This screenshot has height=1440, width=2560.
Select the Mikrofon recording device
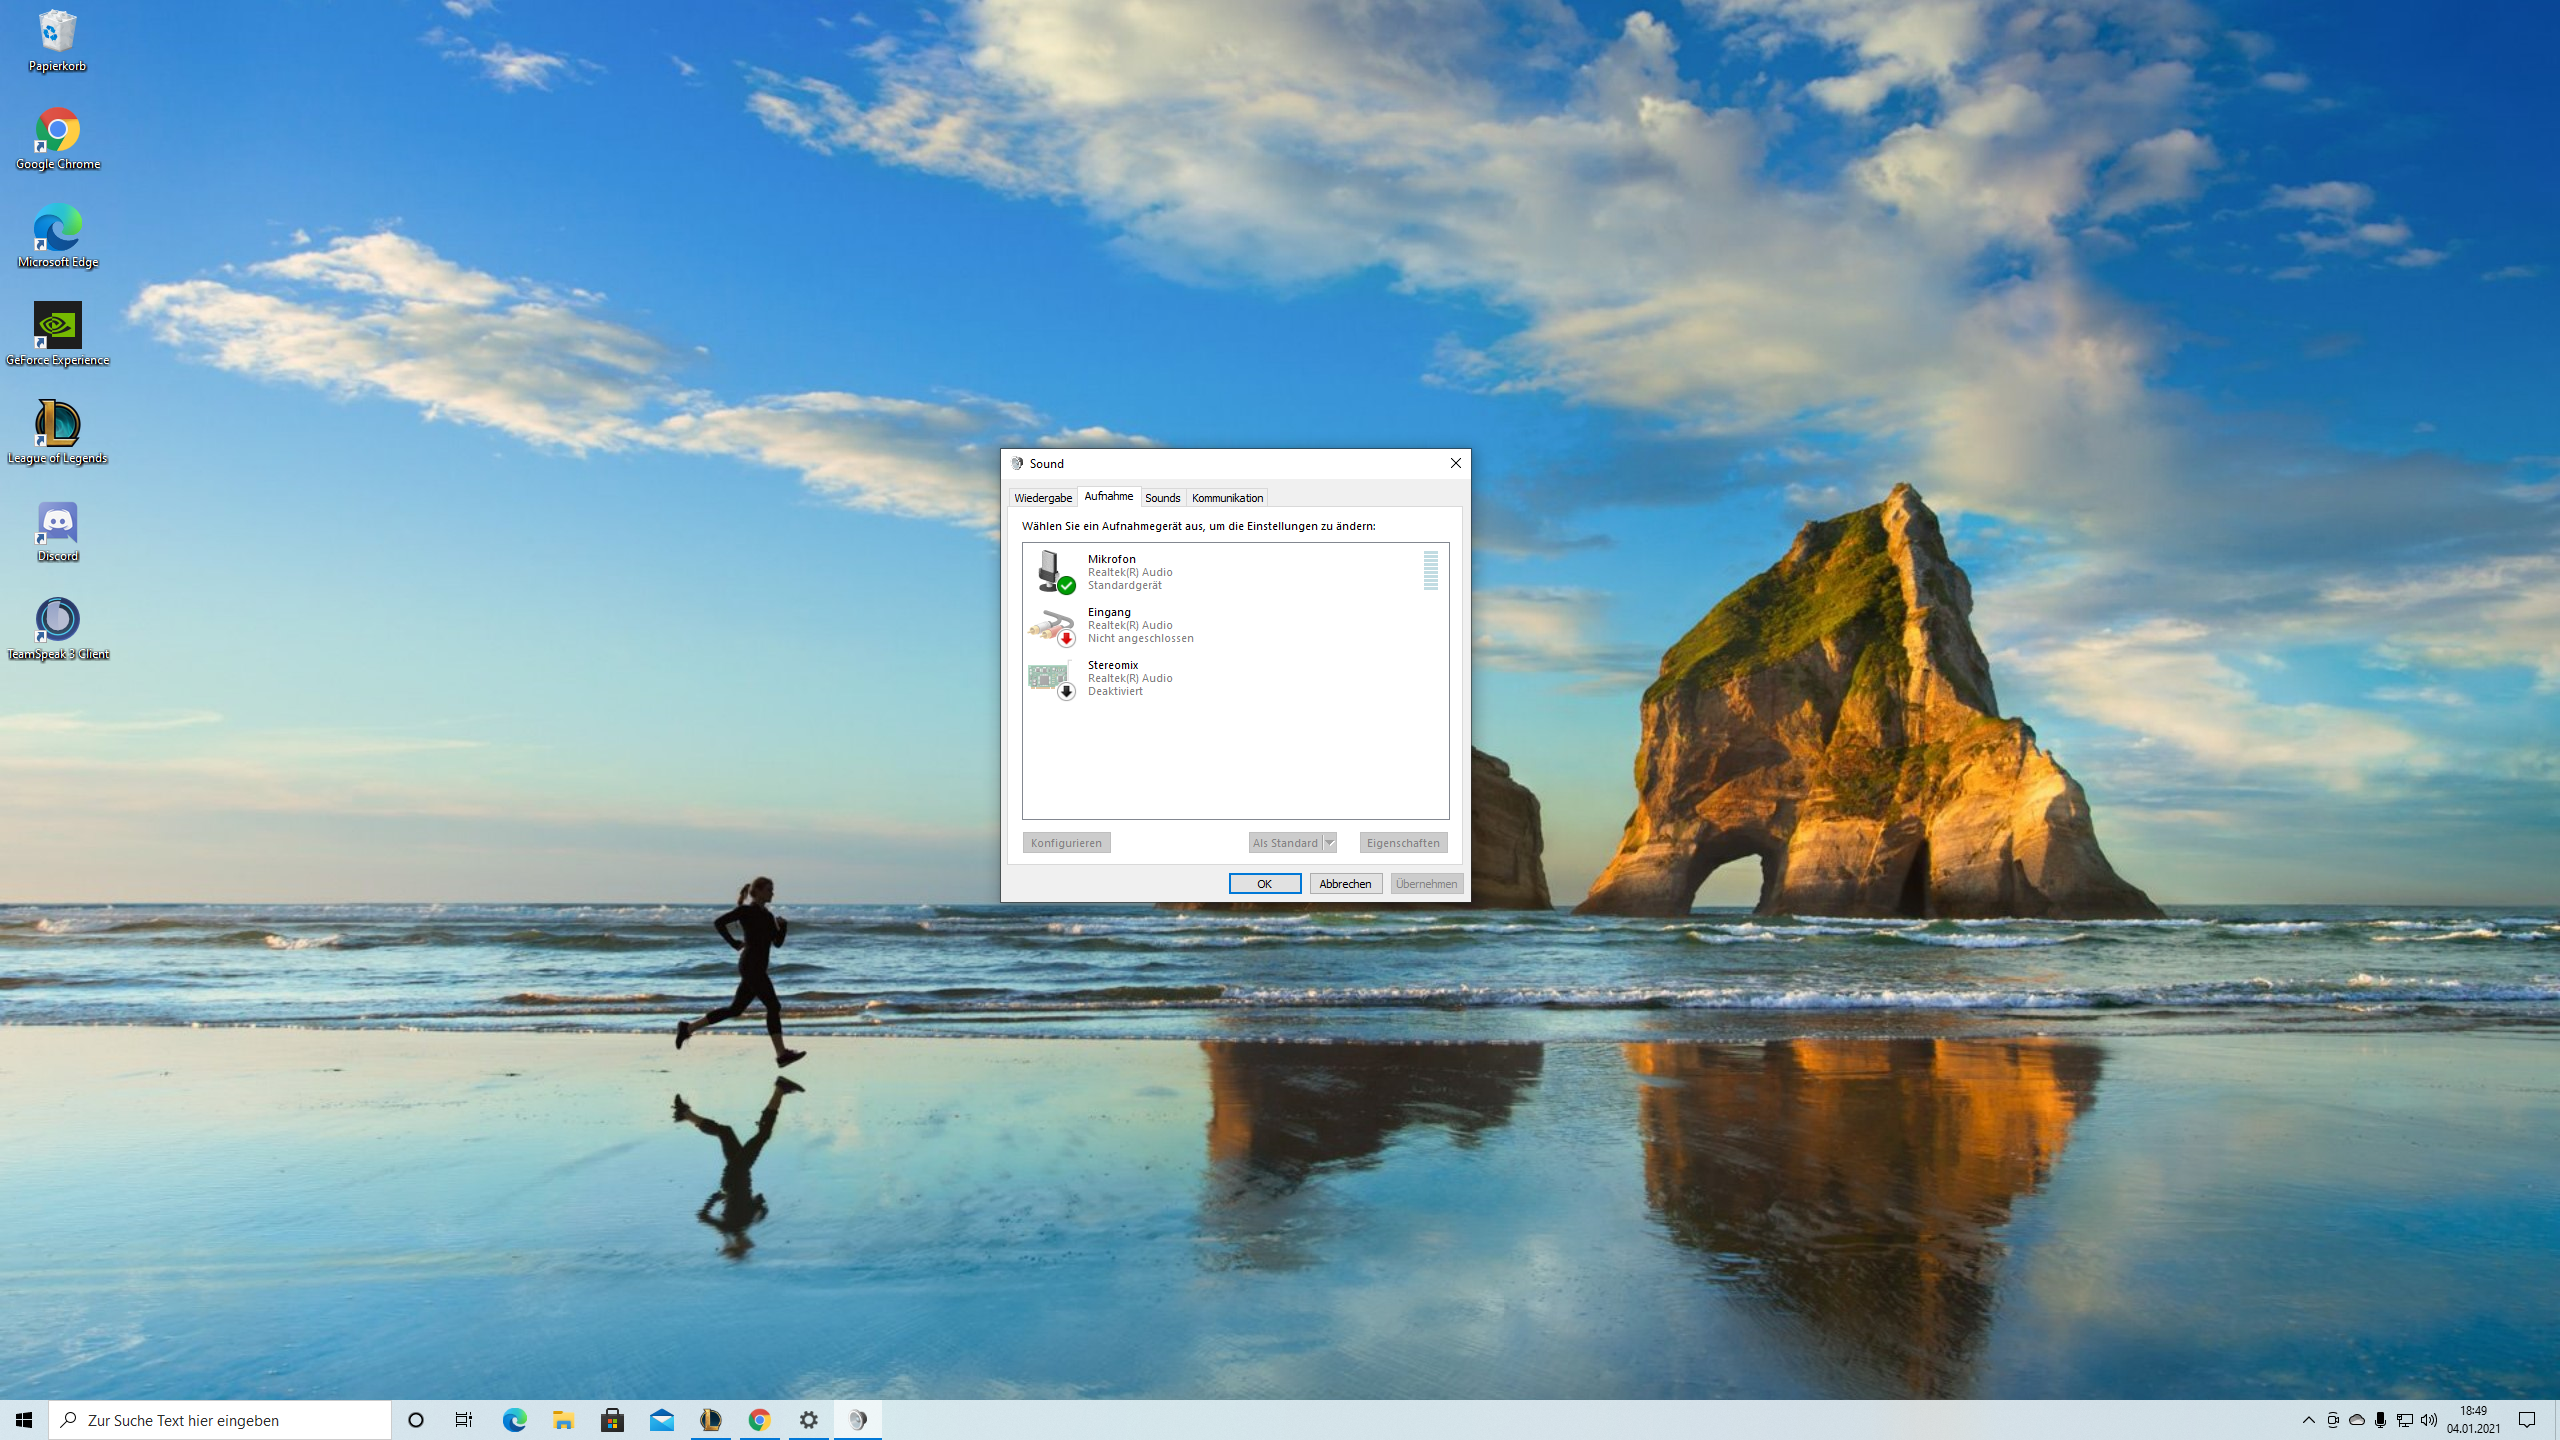coord(1130,571)
